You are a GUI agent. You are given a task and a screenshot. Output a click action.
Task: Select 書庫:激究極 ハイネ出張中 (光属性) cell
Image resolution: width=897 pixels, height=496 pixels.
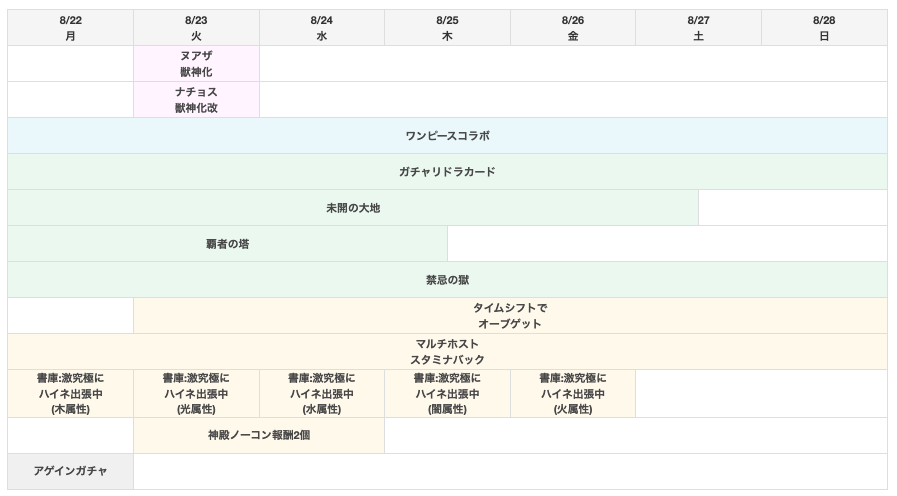196,394
